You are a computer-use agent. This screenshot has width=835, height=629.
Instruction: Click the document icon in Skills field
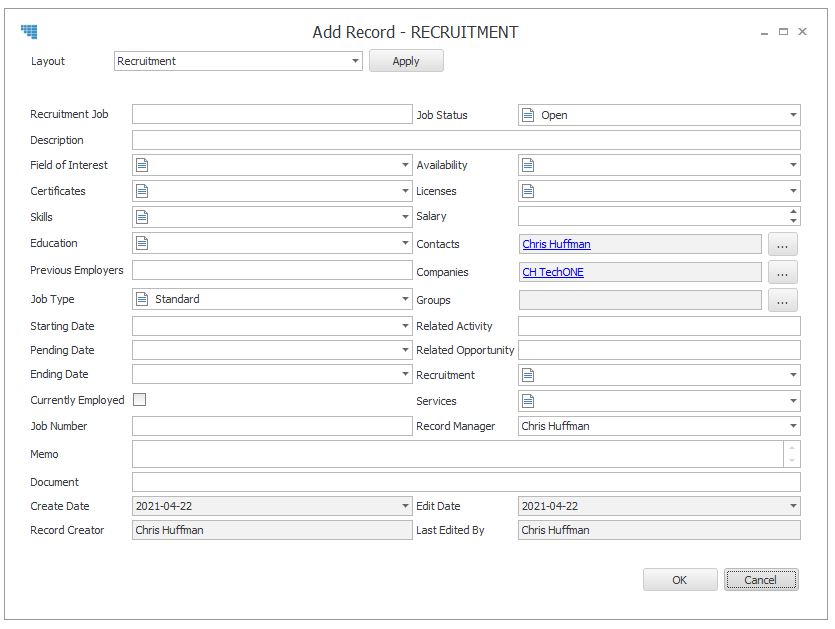coord(142,217)
